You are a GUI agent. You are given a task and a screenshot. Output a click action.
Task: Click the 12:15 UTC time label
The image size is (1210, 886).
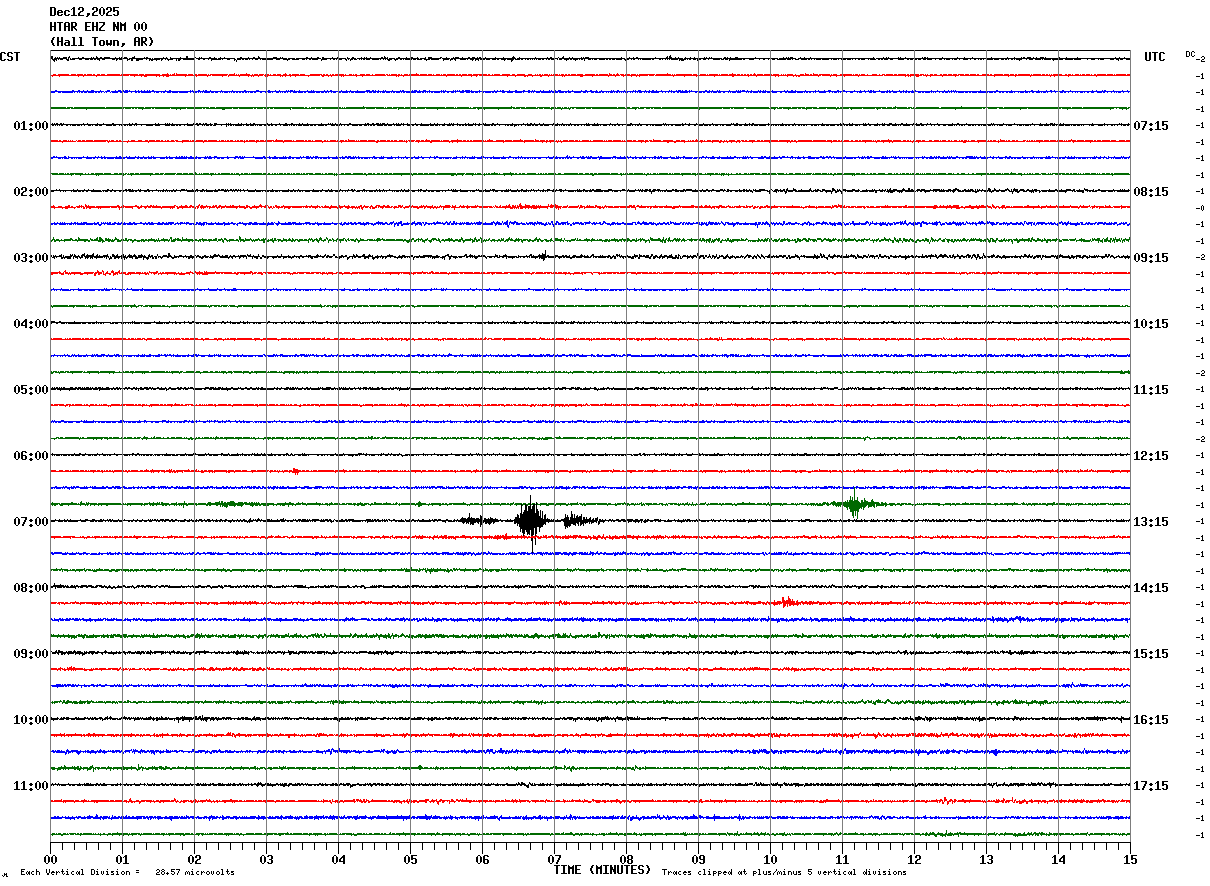pos(1151,456)
